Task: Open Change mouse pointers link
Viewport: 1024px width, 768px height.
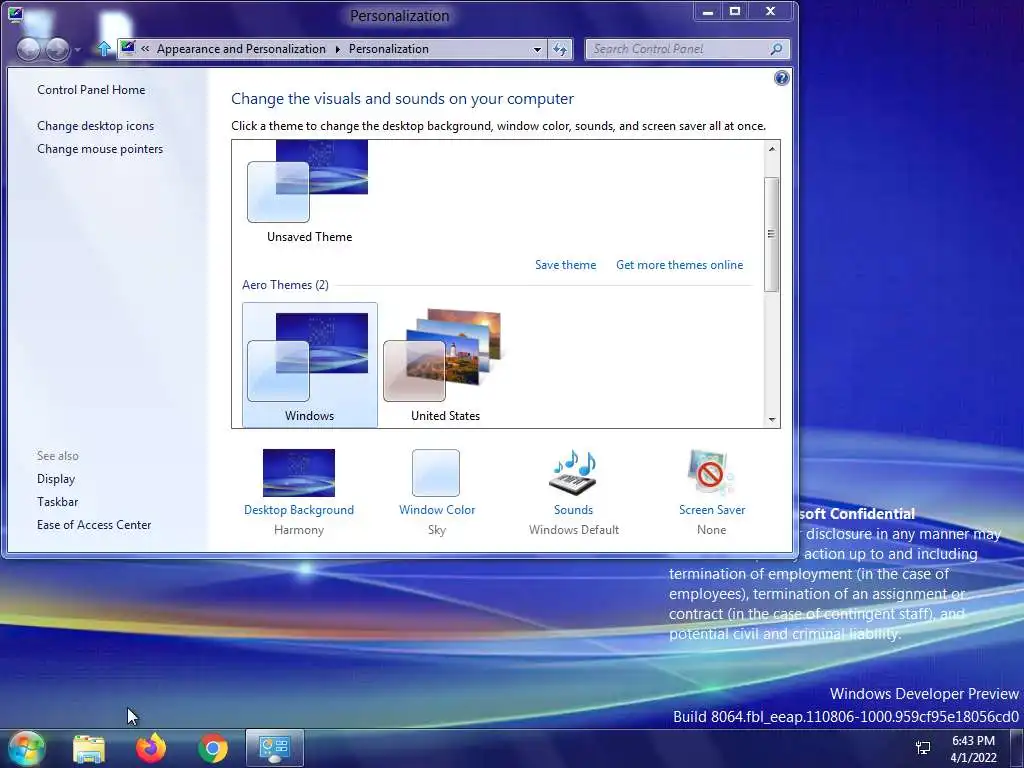Action: tap(100, 149)
